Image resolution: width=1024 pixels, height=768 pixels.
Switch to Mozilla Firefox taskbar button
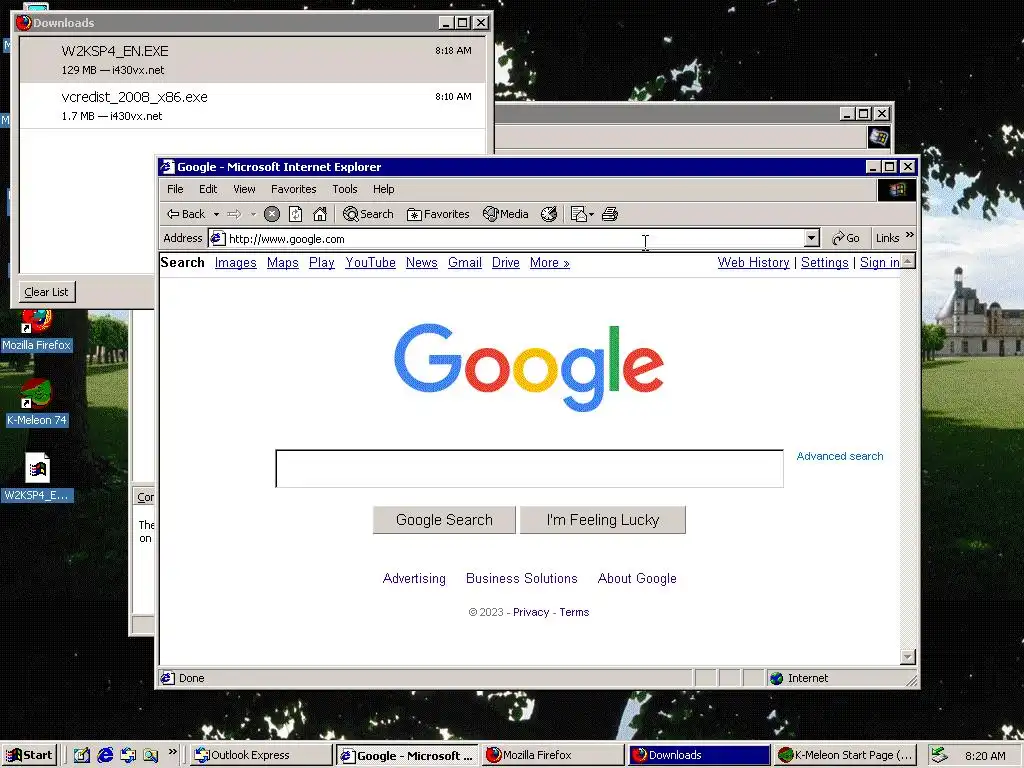click(554, 756)
